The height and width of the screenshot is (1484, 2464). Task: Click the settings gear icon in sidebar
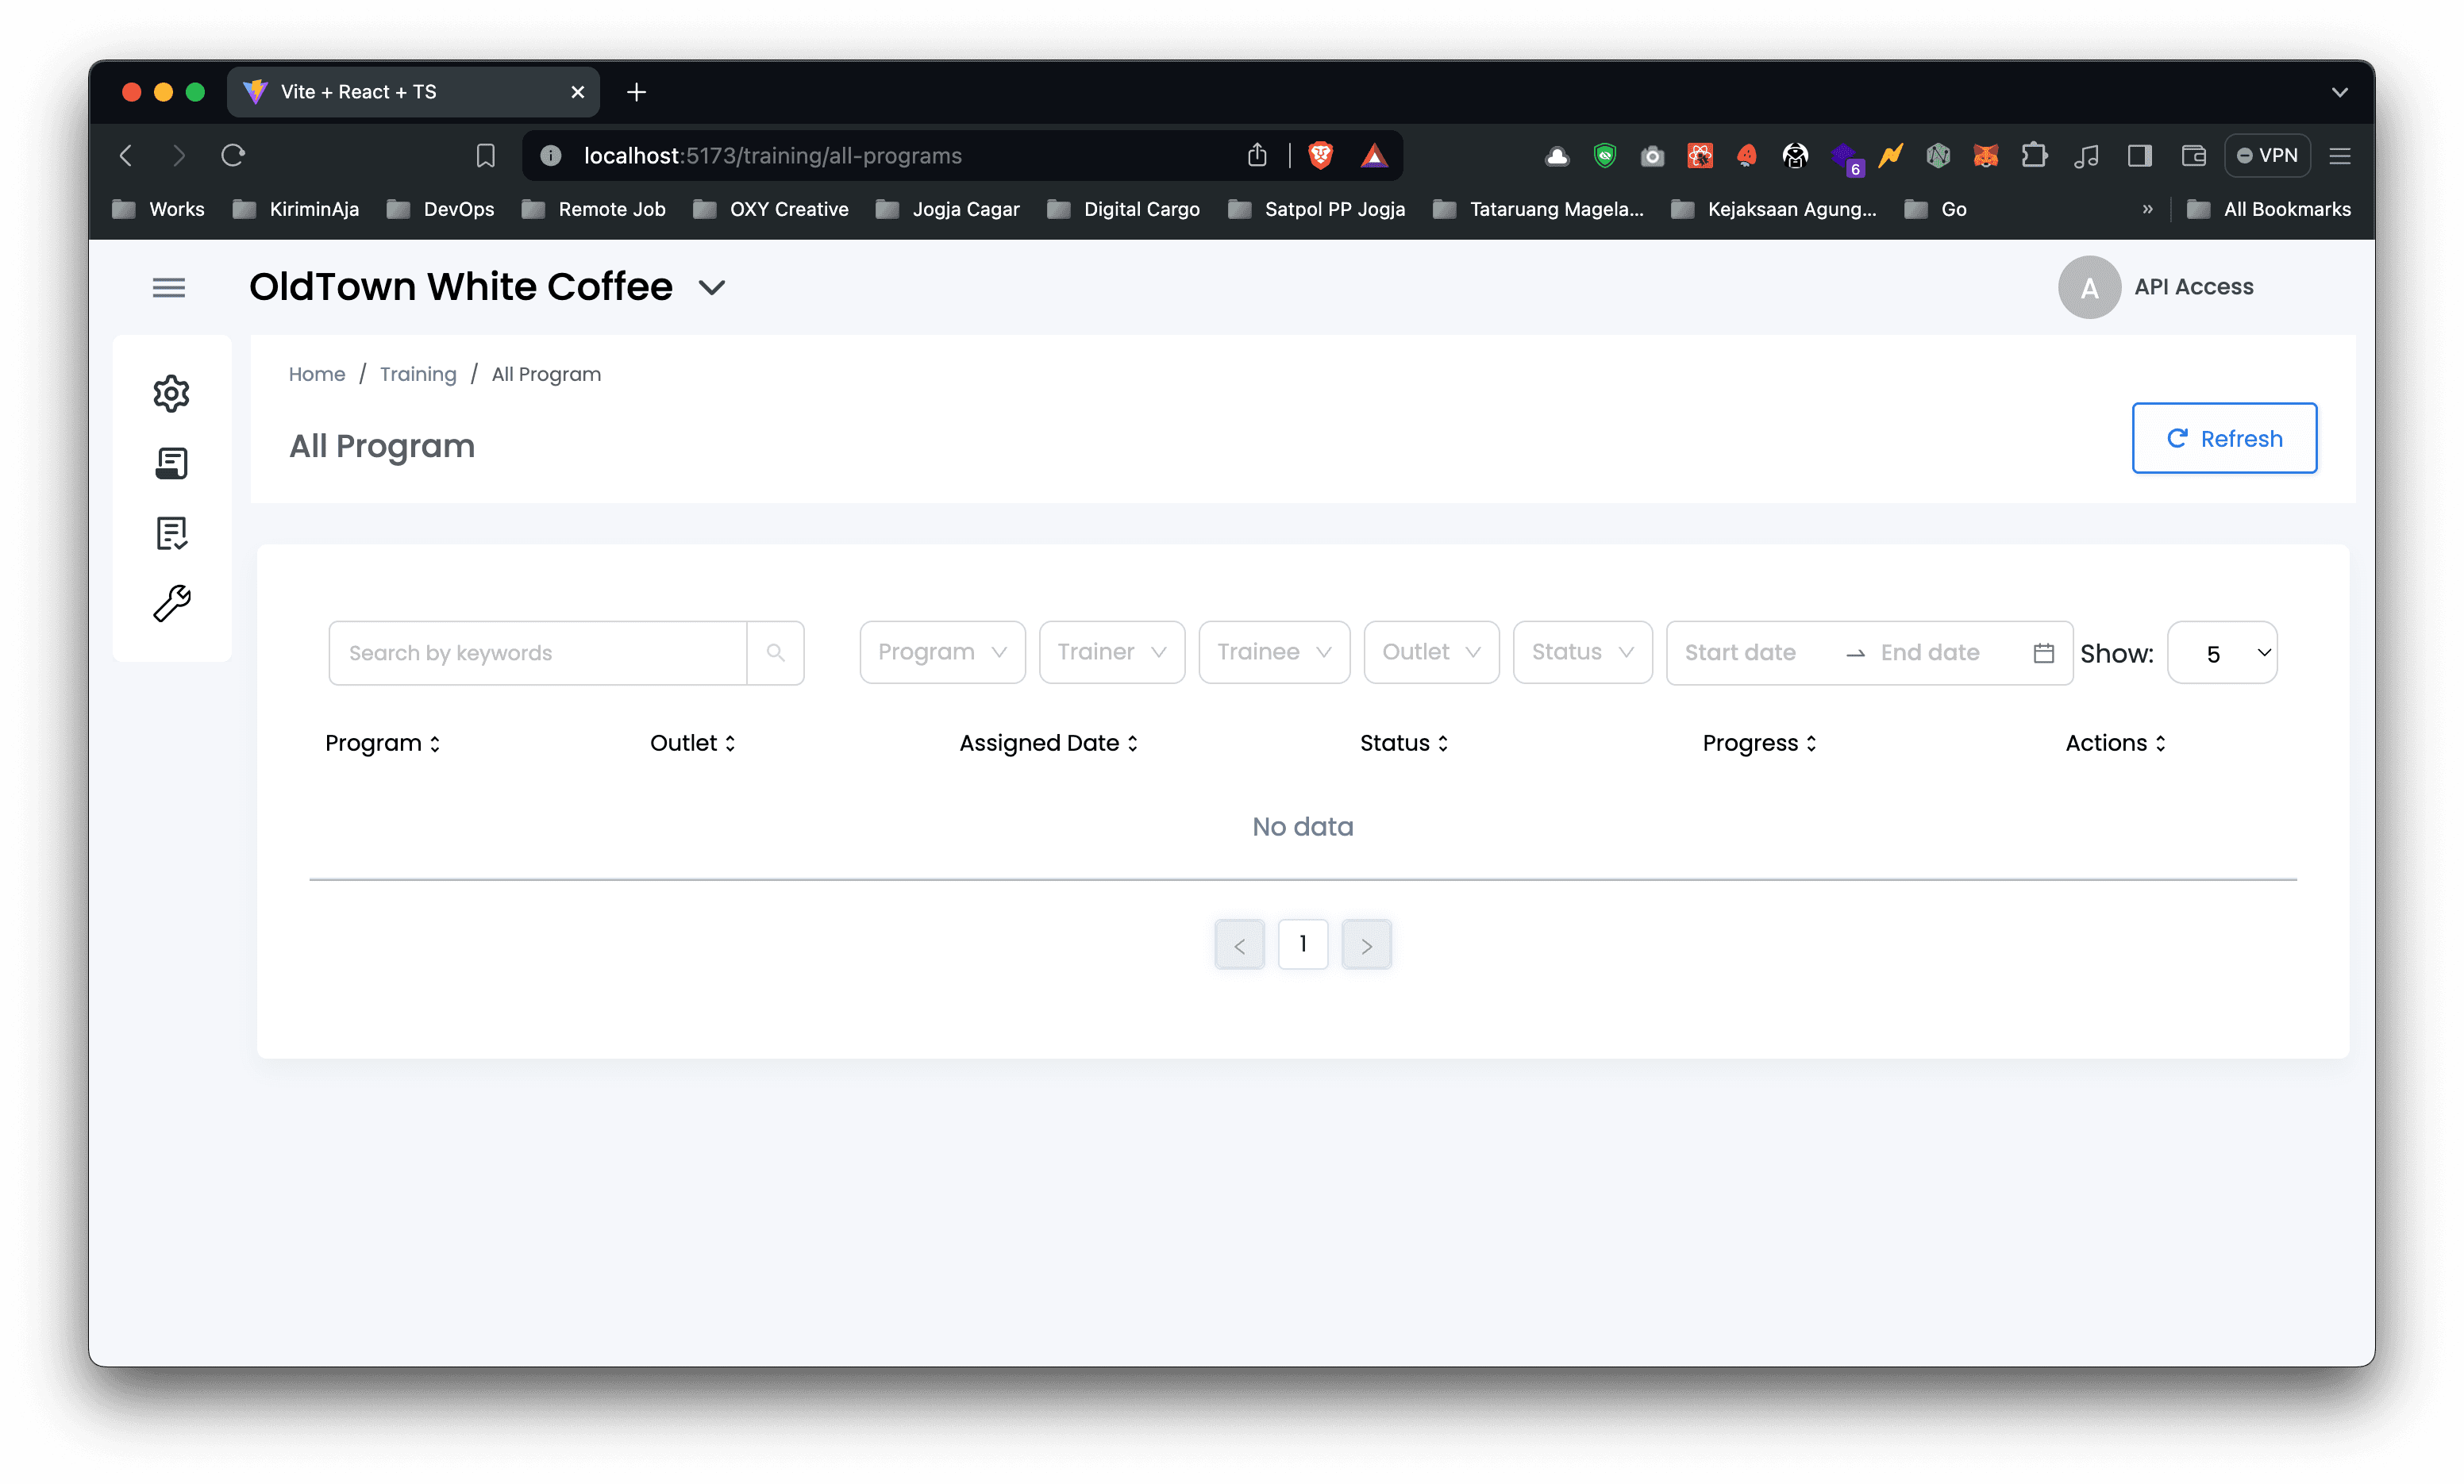171,393
